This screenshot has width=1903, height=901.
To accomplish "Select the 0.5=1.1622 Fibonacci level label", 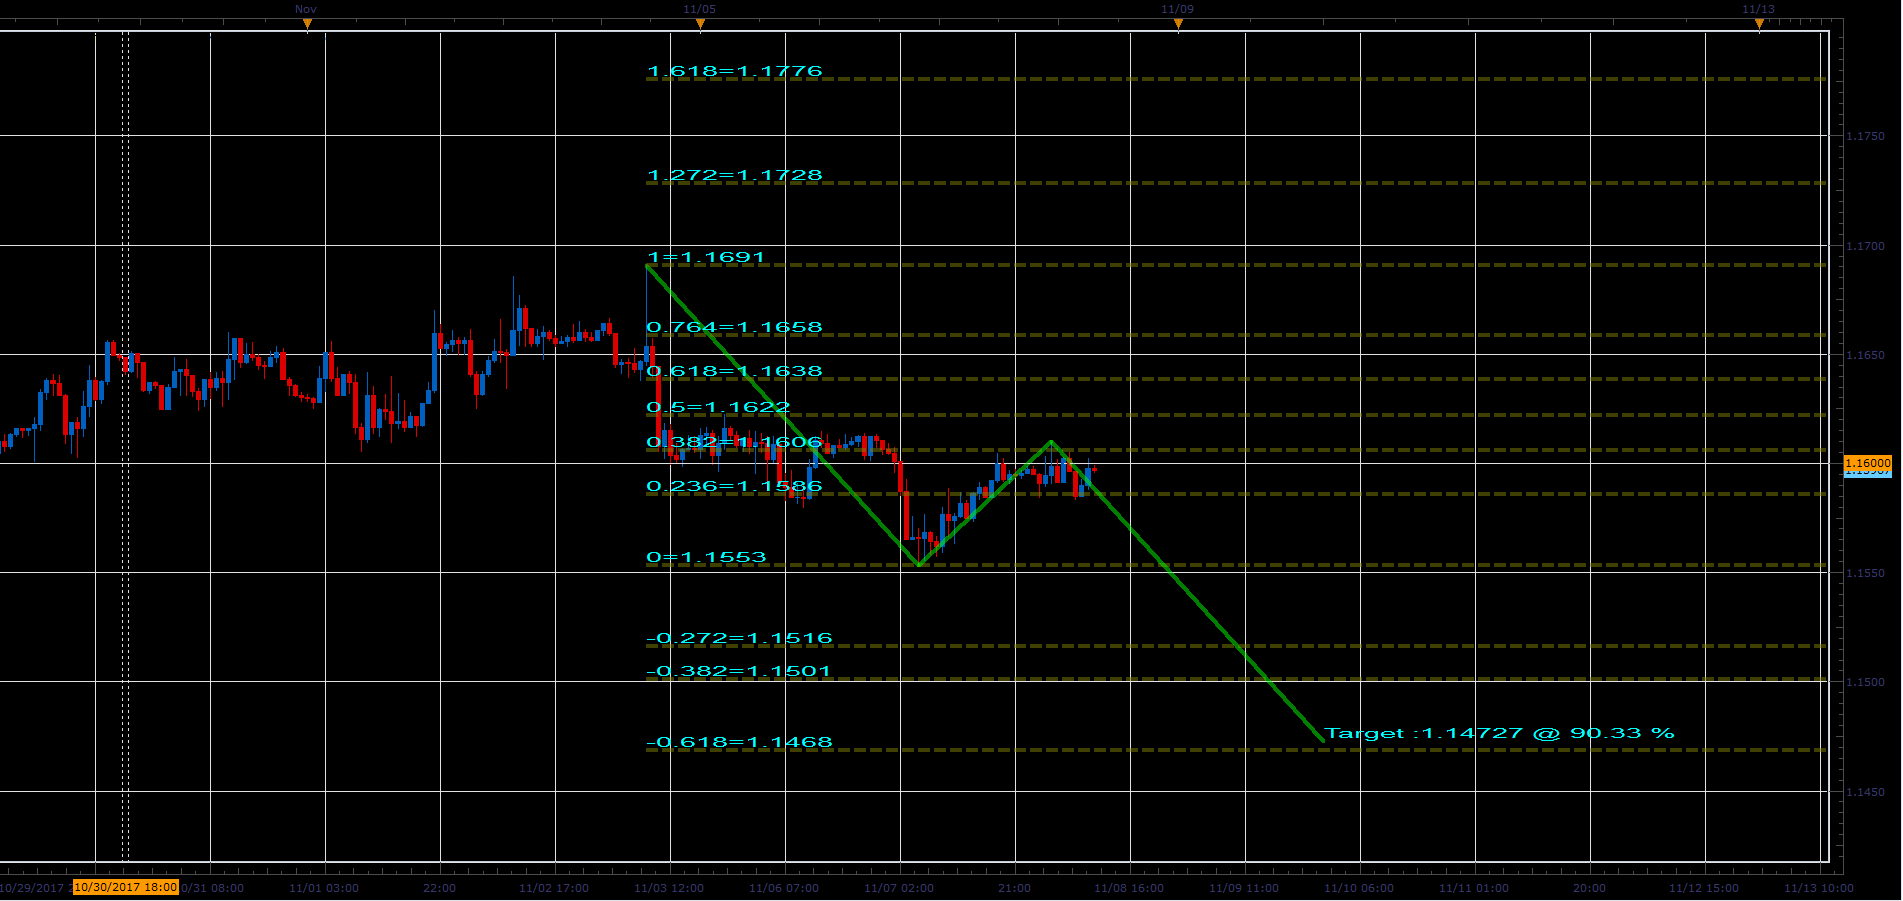I will point(719,407).
